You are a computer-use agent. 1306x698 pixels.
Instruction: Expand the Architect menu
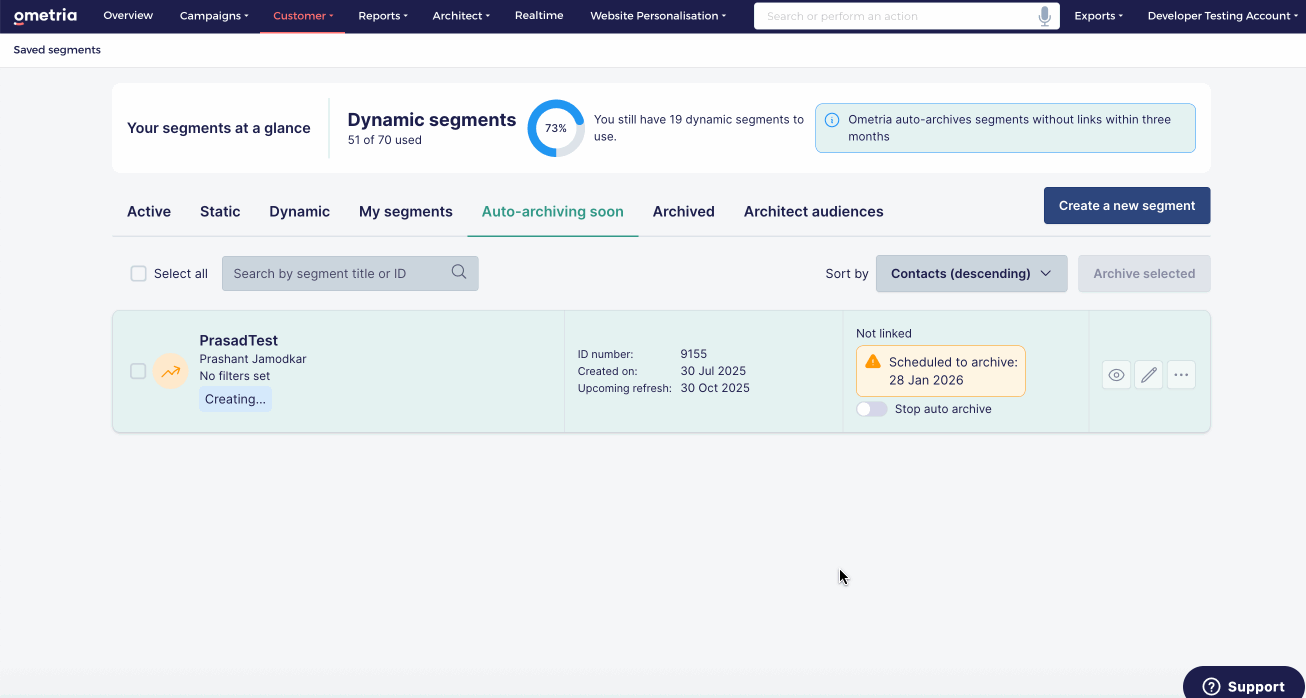coord(461,16)
